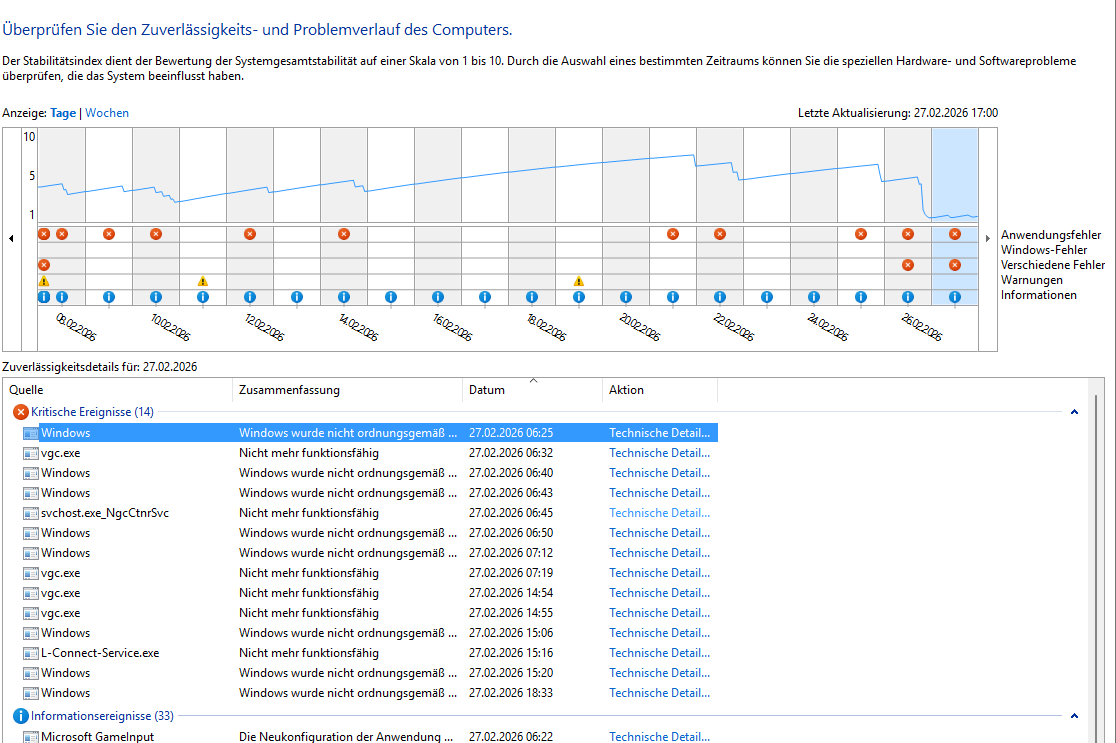Click information icon for 23.02.2026
Image resolution: width=1116 pixels, height=743 pixels.
click(x=767, y=297)
